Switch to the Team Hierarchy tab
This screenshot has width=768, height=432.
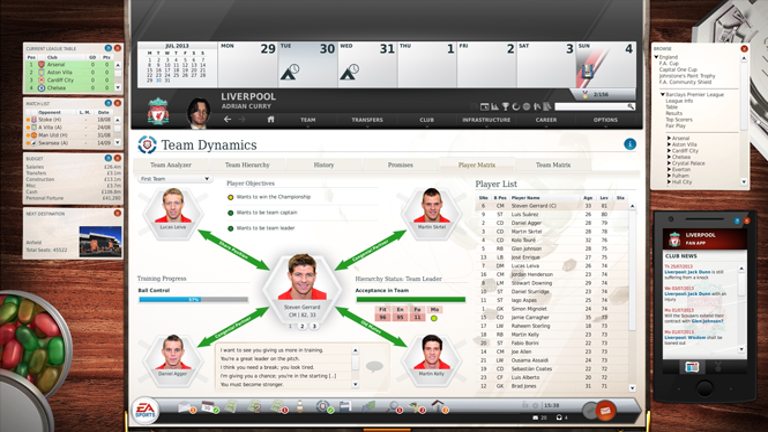pyautogui.click(x=246, y=164)
